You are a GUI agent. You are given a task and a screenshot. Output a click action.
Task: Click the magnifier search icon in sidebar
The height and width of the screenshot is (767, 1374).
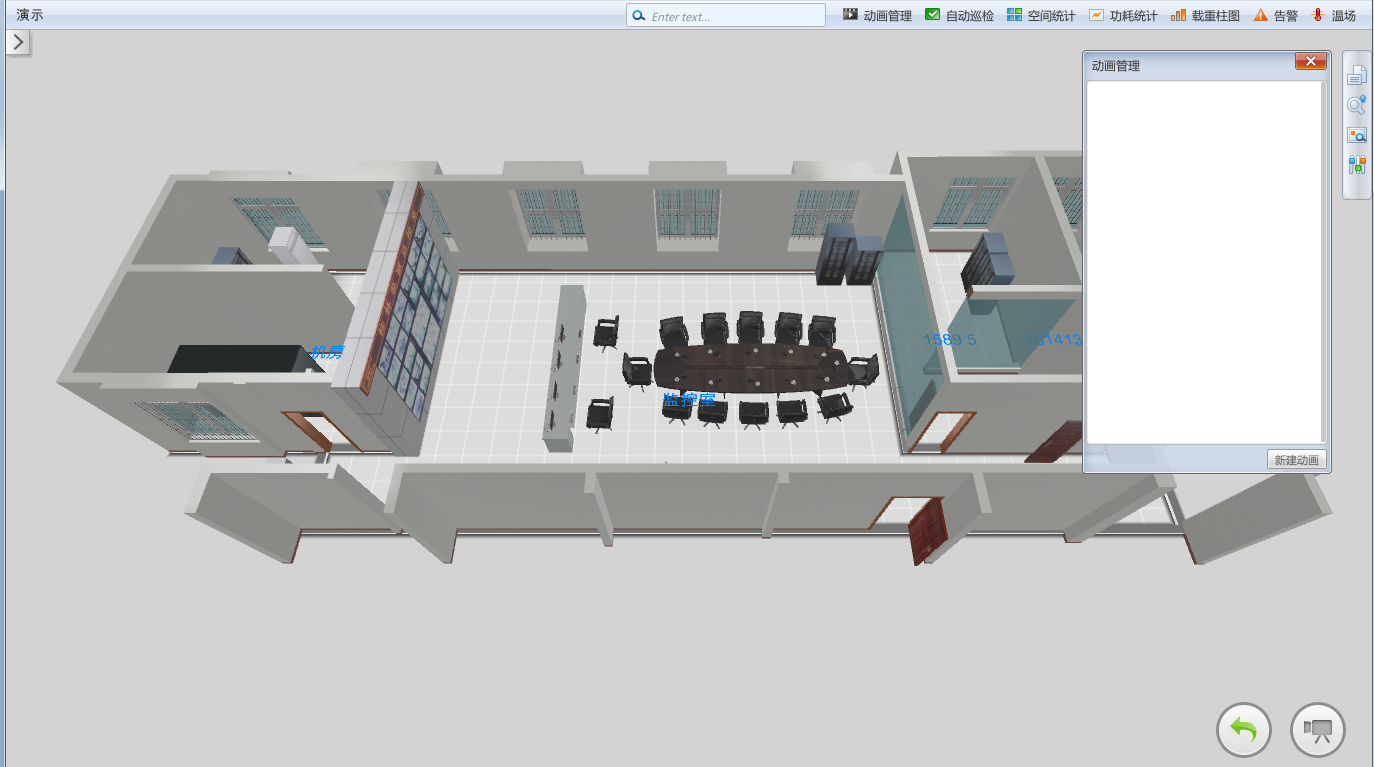click(1357, 105)
